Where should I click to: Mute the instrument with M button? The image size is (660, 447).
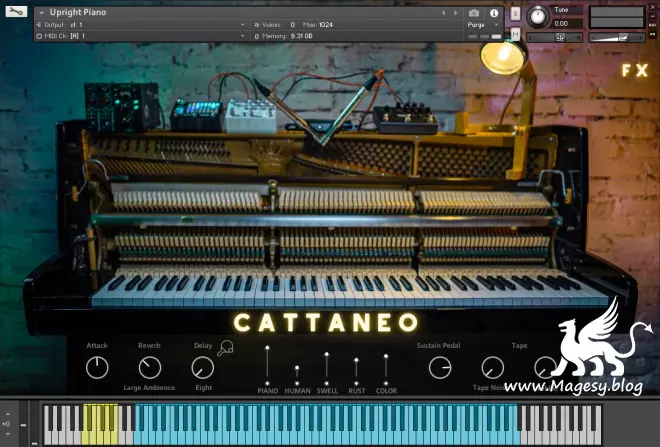[515, 34]
